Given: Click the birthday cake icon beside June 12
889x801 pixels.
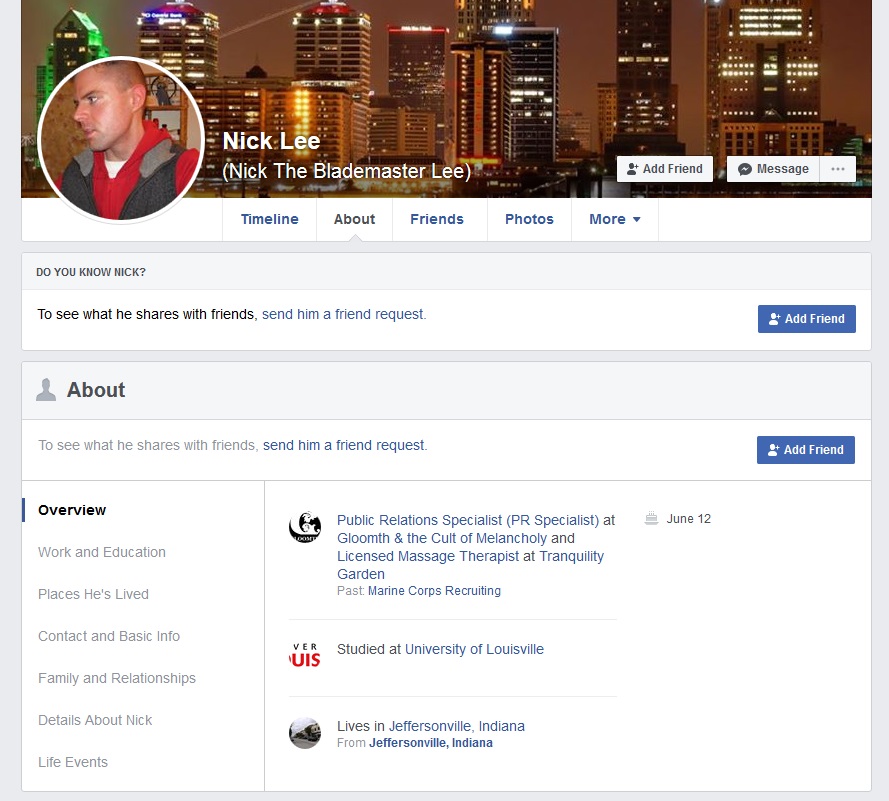Looking at the screenshot, I should coord(652,519).
